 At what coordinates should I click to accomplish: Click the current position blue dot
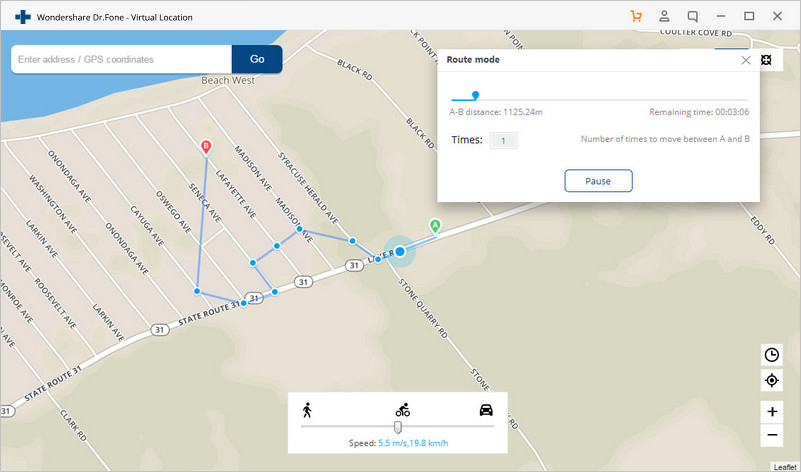pyautogui.click(x=400, y=251)
